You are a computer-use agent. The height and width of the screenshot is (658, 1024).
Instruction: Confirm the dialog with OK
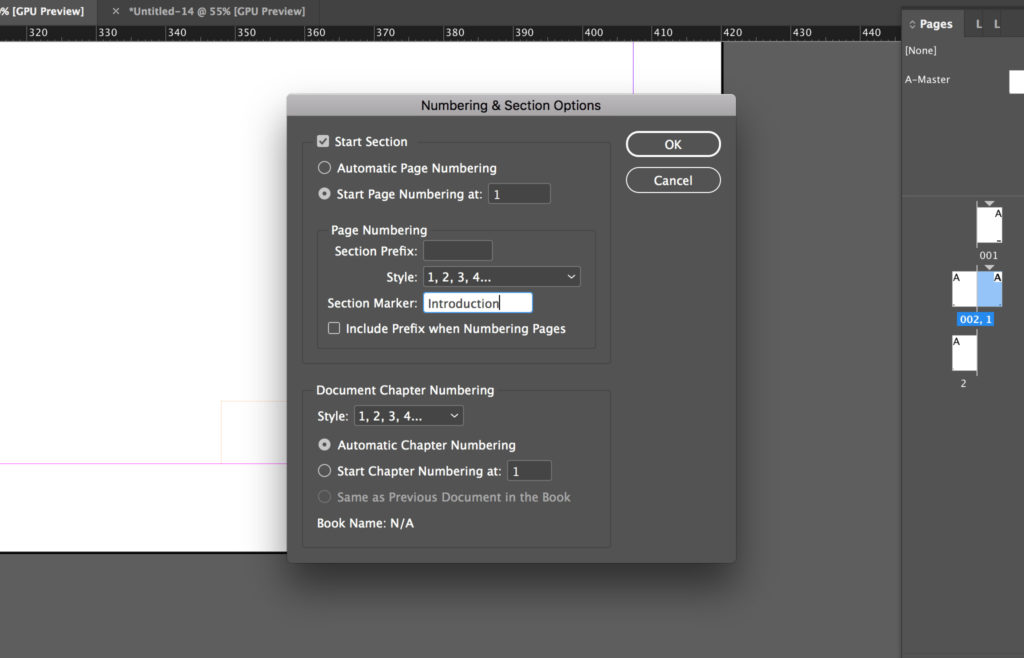[x=672, y=143]
